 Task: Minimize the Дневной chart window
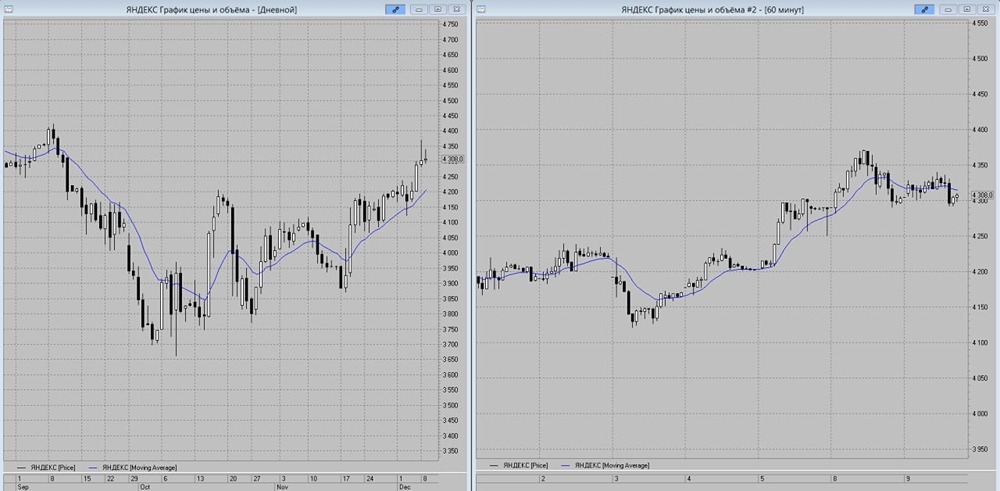(419, 9)
